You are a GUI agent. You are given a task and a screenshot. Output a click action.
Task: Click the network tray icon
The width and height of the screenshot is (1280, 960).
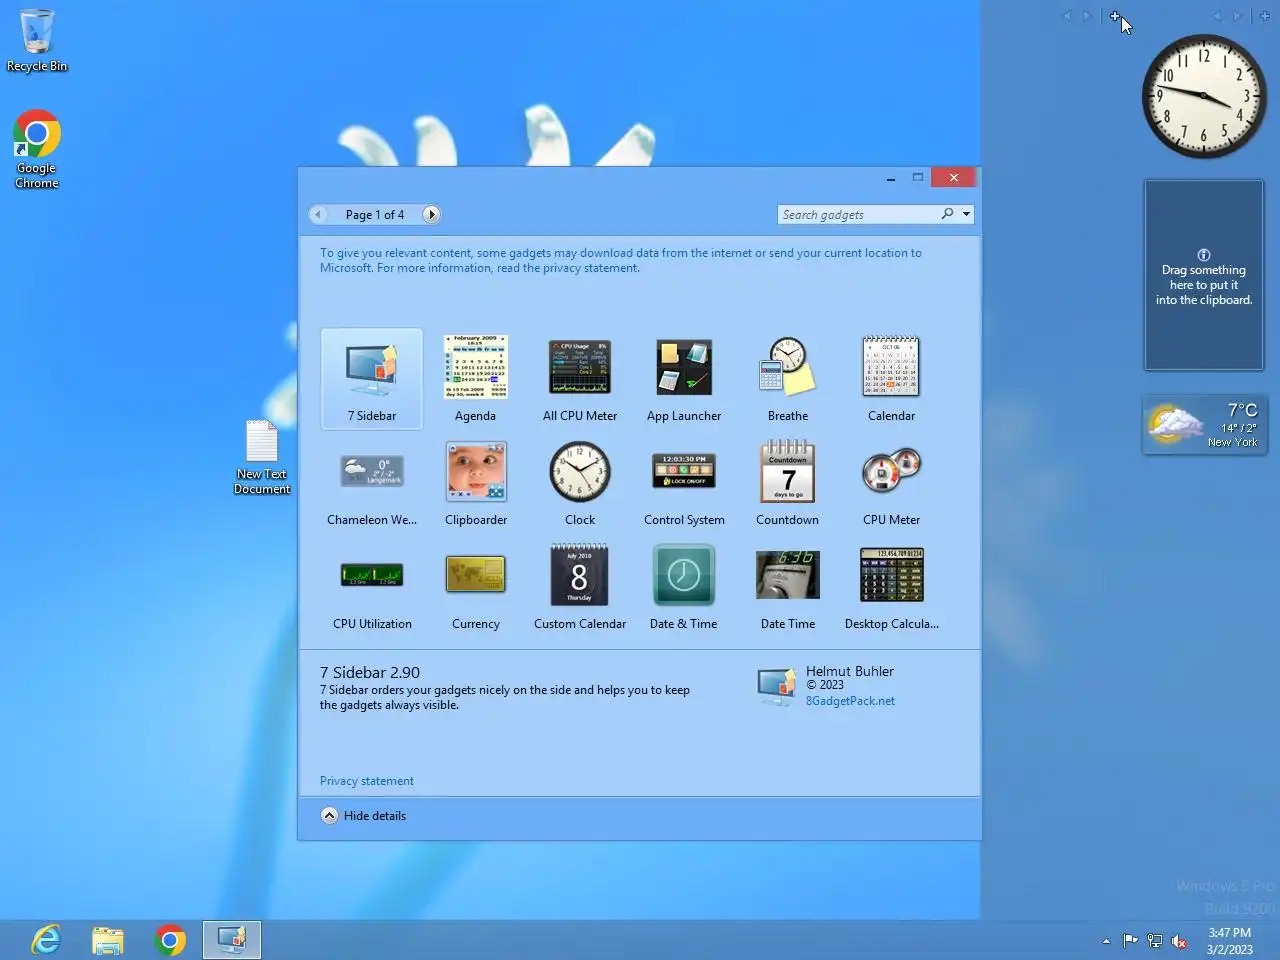coord(1155,940)
